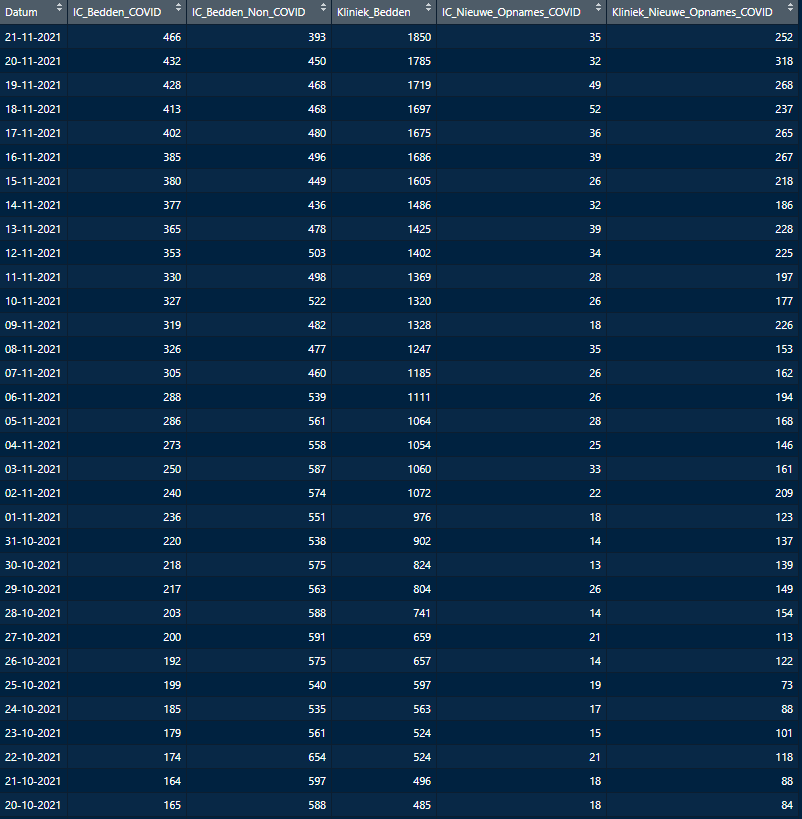Select the IC_Bedden_Non_COVID header label
Image resolution: width=802 pixels, height=819 pixels.
point(249,12)
